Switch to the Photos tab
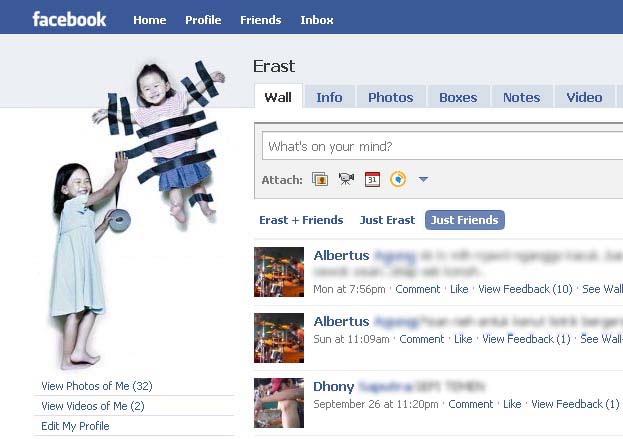 click(391, 97)
